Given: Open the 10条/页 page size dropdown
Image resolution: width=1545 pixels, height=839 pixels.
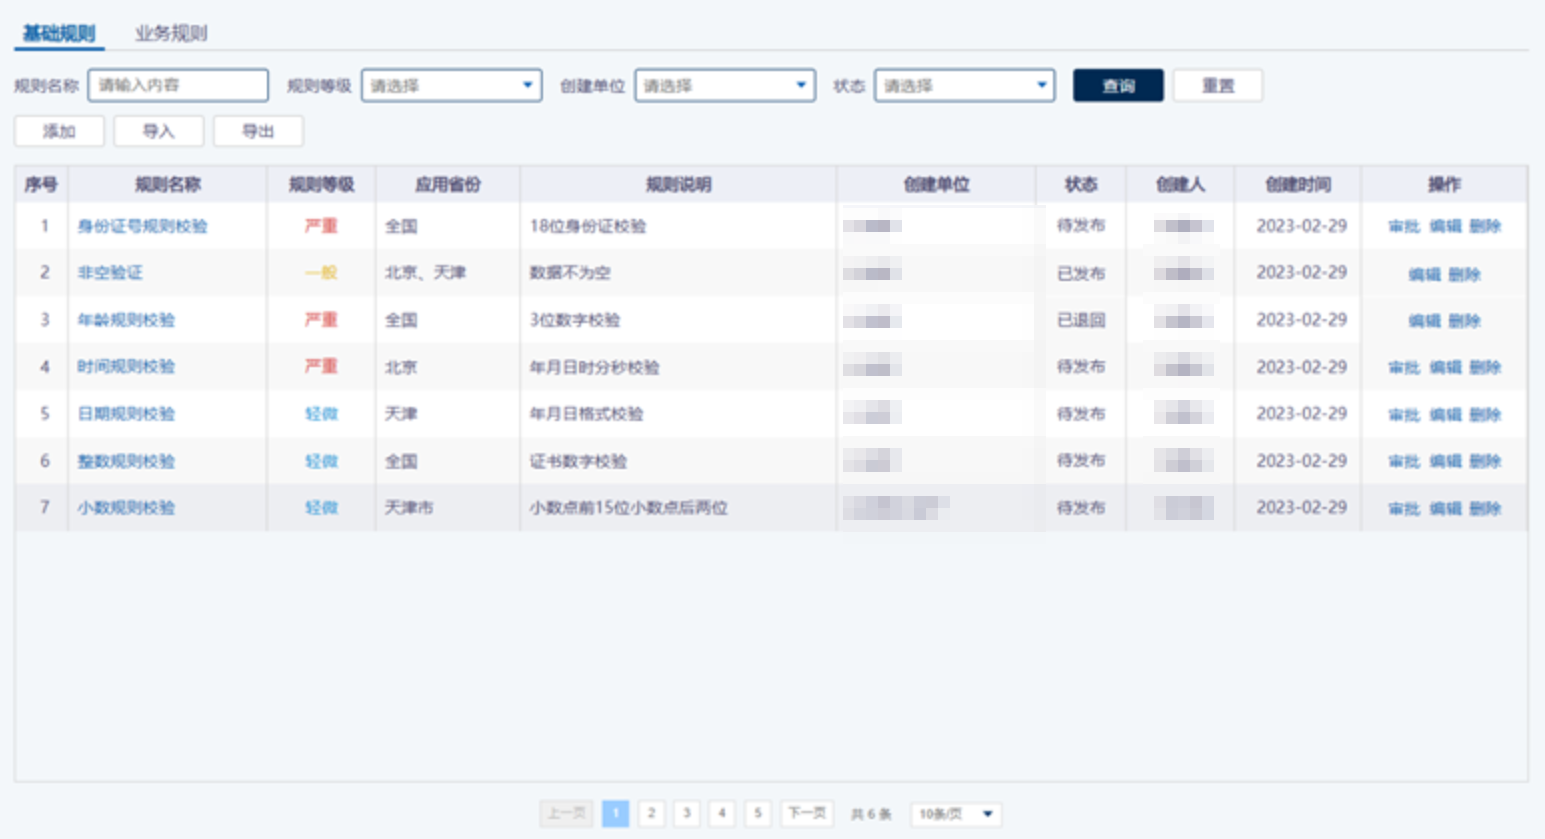Looking at the screenshot, I should click(x=956, y=814).
